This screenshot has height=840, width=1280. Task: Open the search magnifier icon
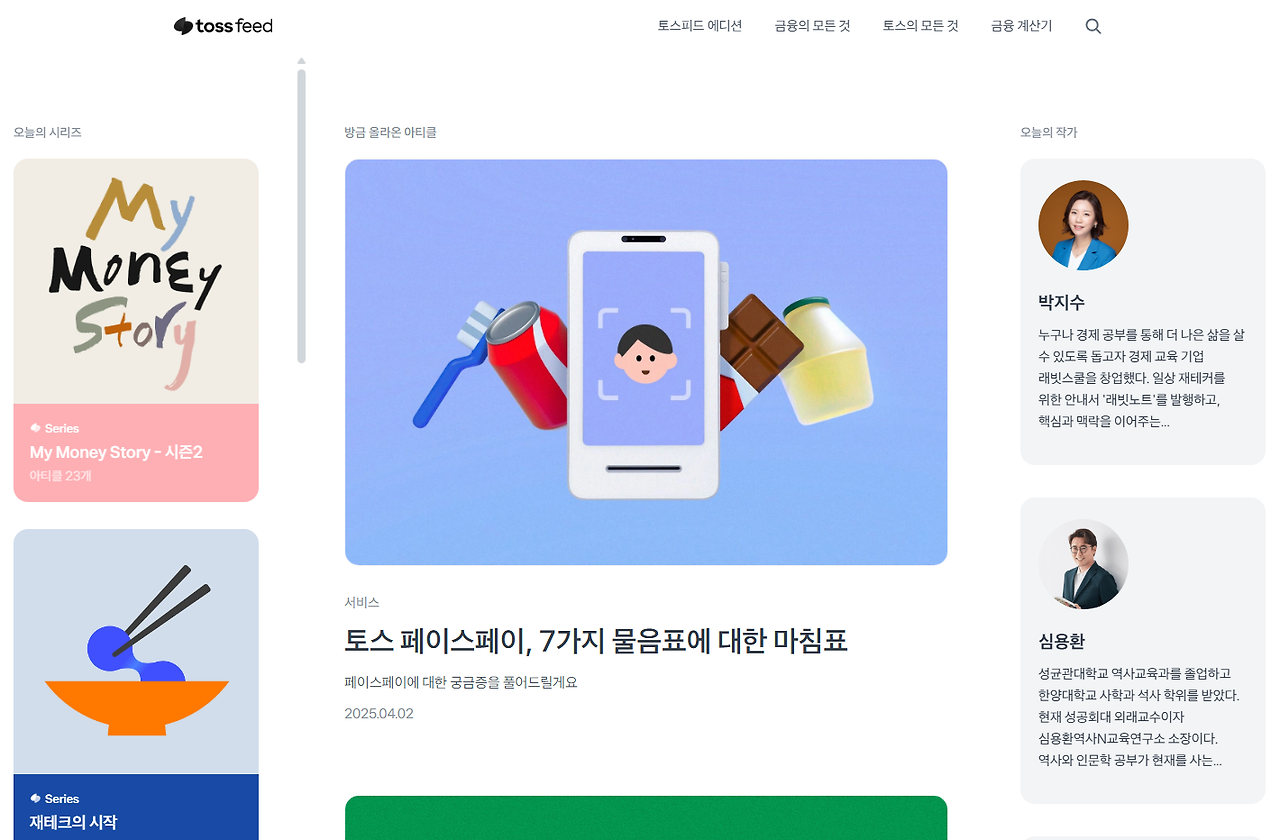coord(1093,26)
